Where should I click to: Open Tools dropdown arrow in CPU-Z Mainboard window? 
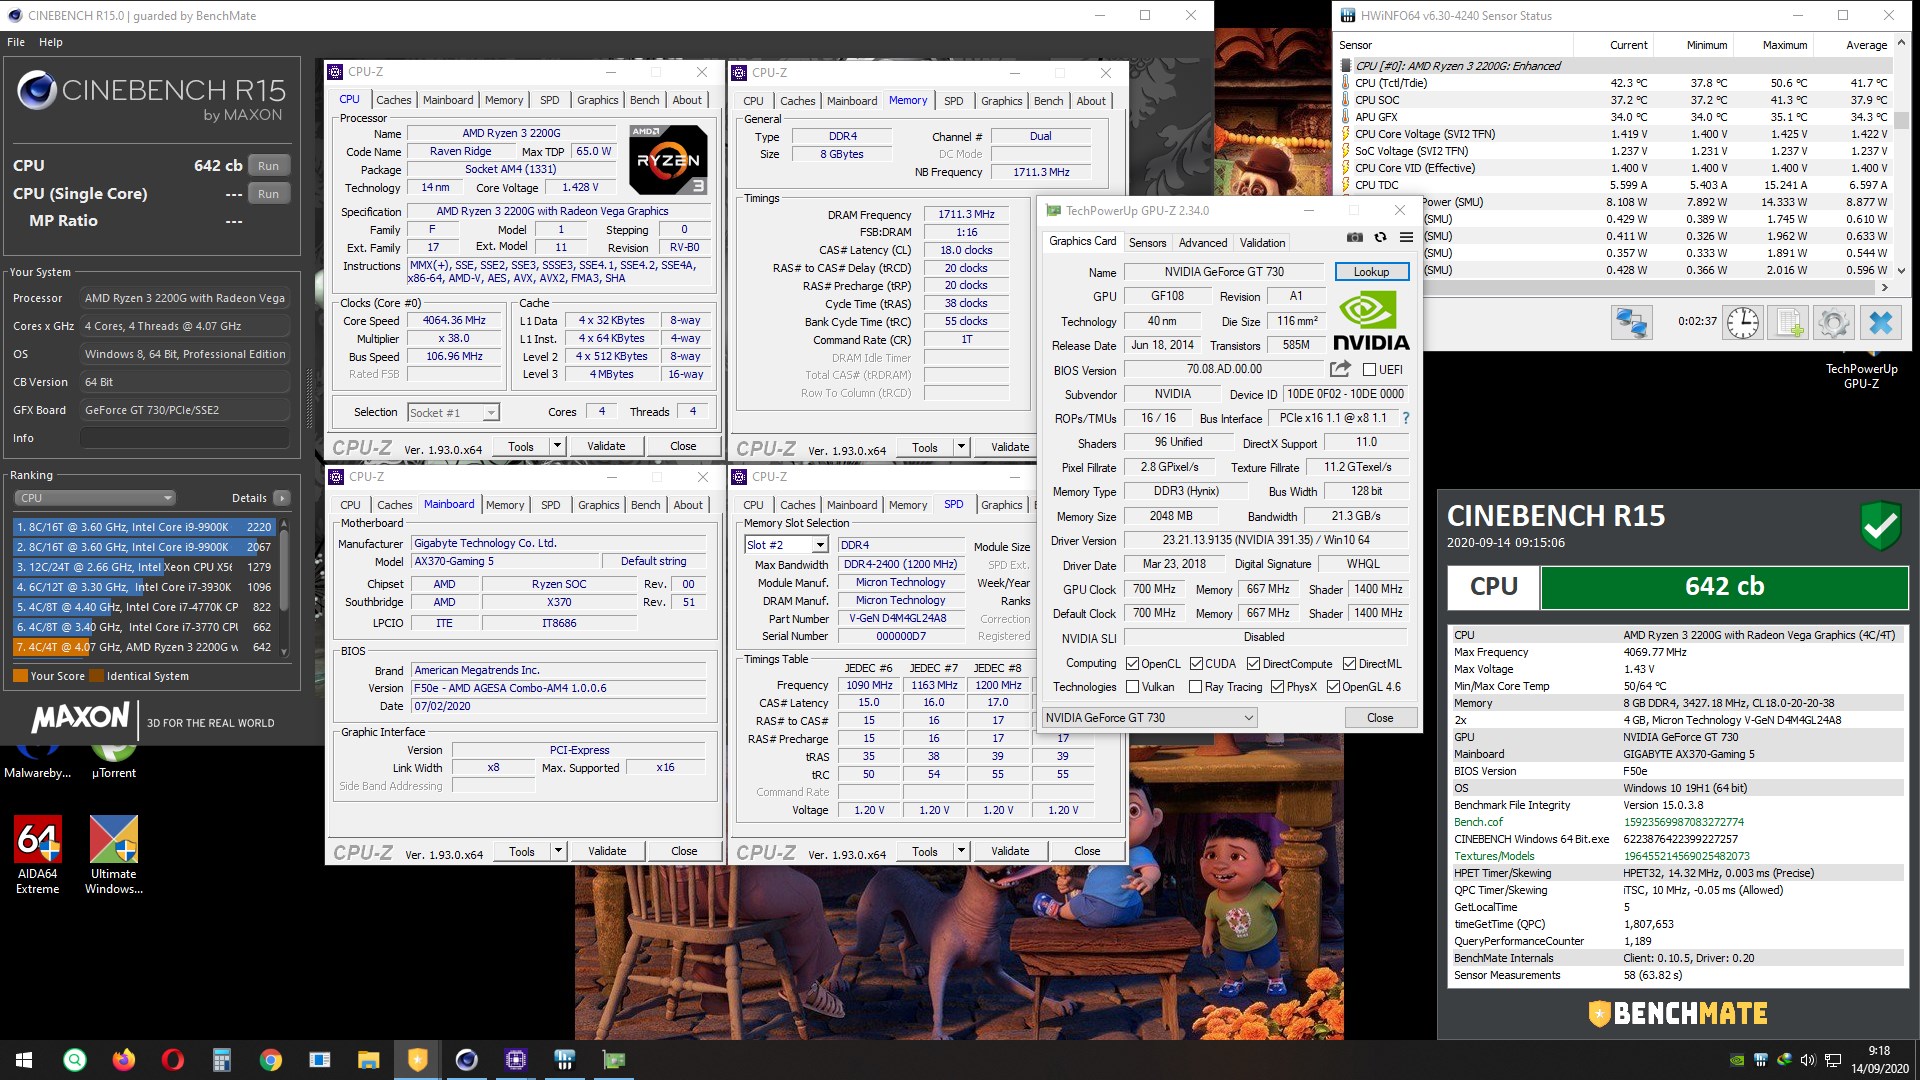(x=558, y=851)
